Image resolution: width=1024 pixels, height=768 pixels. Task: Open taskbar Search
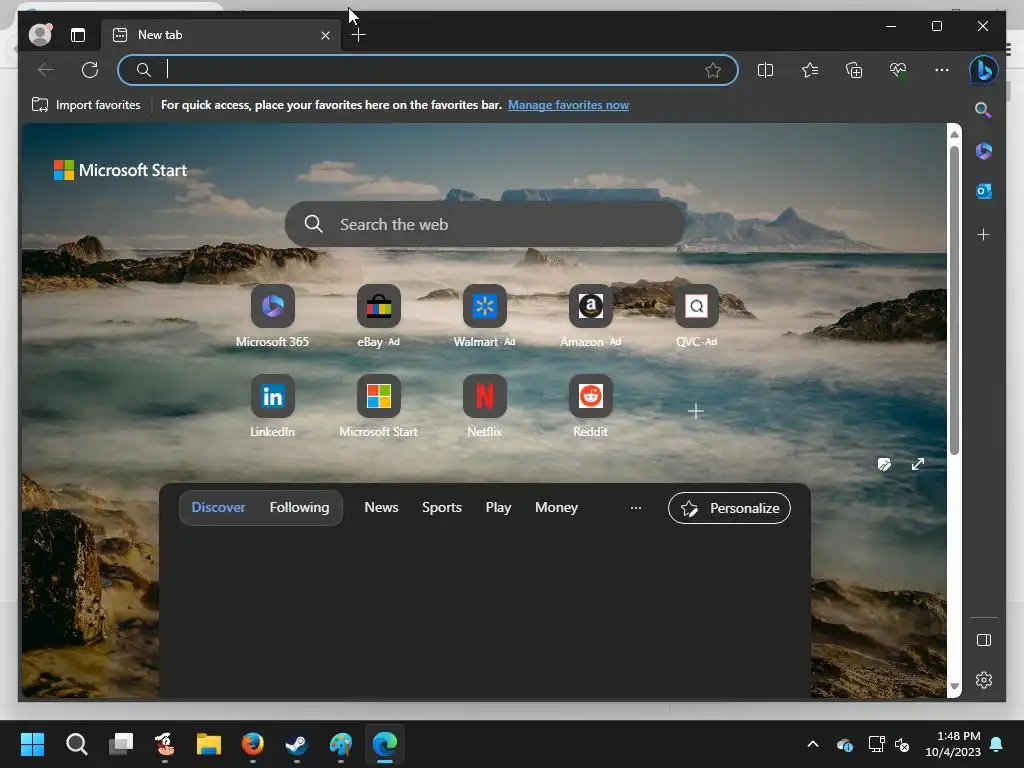pos(76,744)
